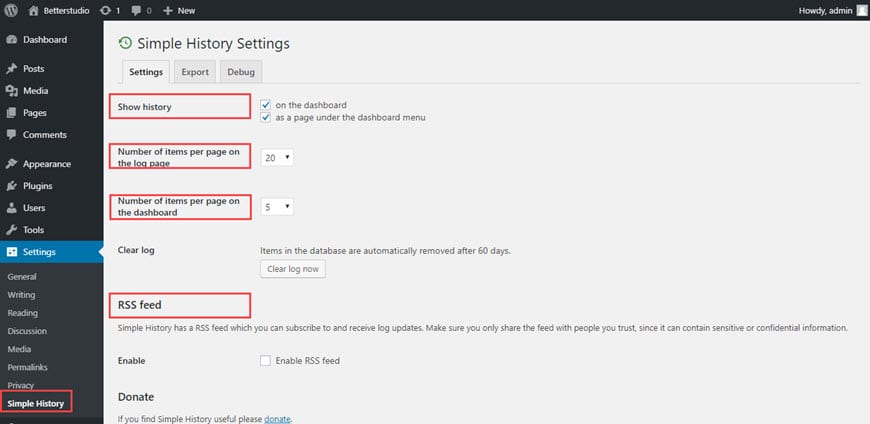
Task: Switch to the Export tab
Action: coord(195,72)
